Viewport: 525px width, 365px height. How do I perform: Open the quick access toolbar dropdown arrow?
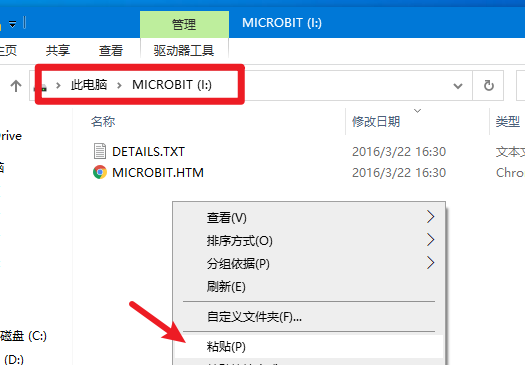[x=12, y=24]
